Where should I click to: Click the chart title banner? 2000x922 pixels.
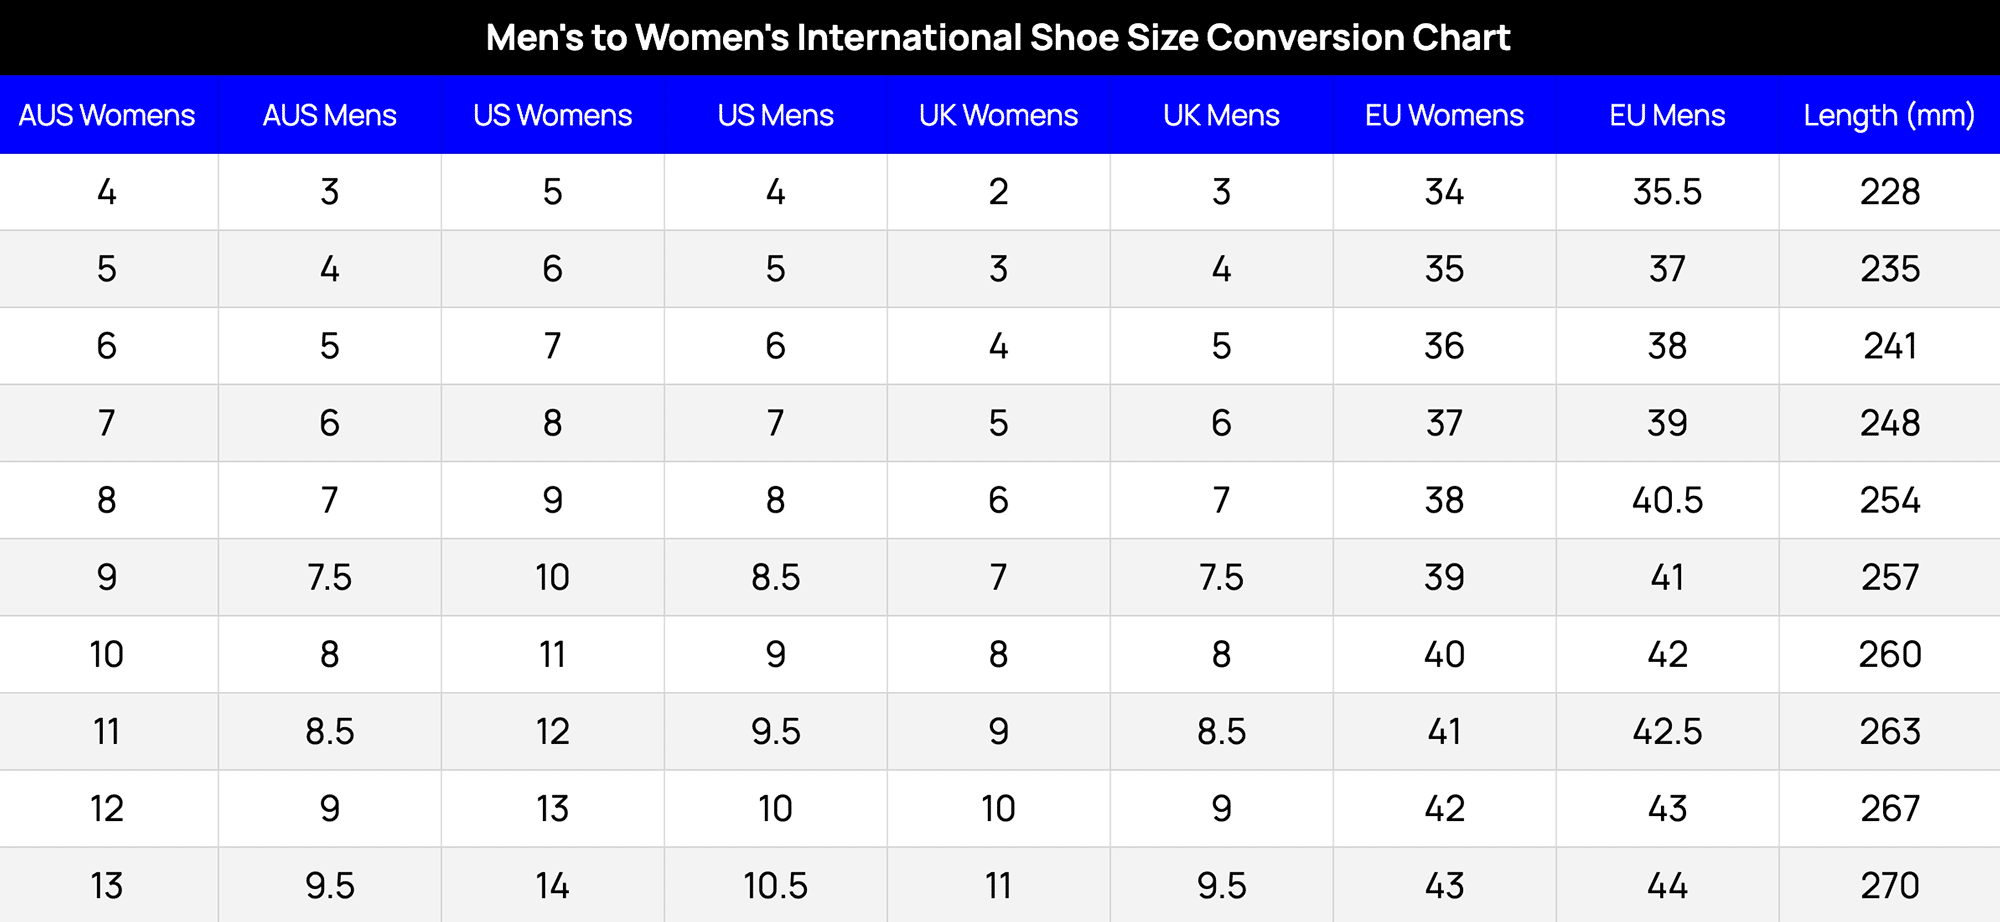click(998, 38)
